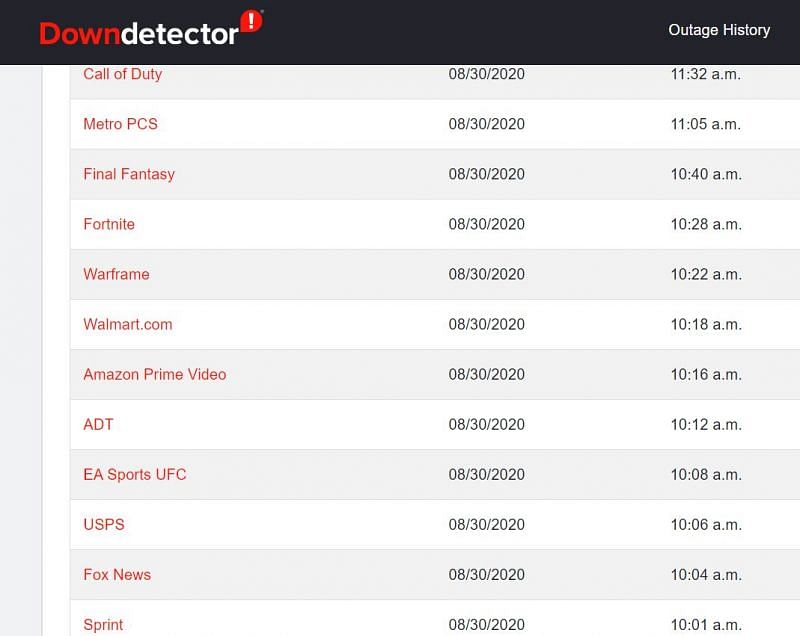Open the Outage History menu item
The width and height of the screenshot is (800, 636).
coord(719,30)
